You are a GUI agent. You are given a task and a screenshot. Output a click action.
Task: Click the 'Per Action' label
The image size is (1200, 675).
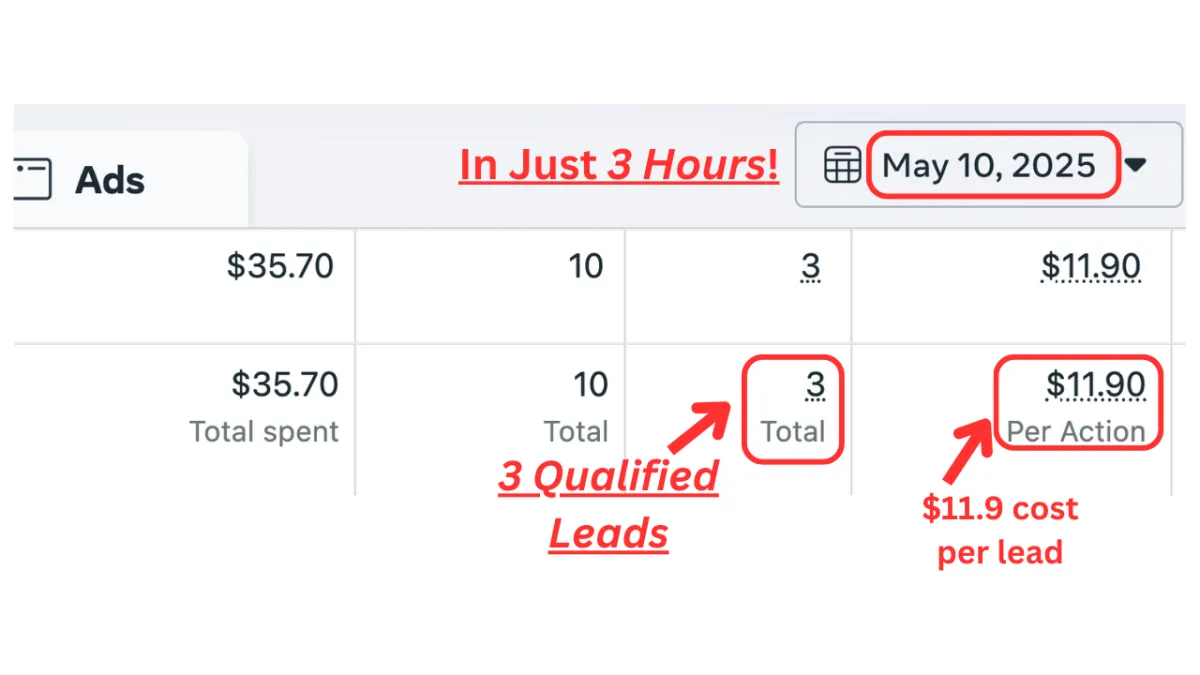point(1076,432)
